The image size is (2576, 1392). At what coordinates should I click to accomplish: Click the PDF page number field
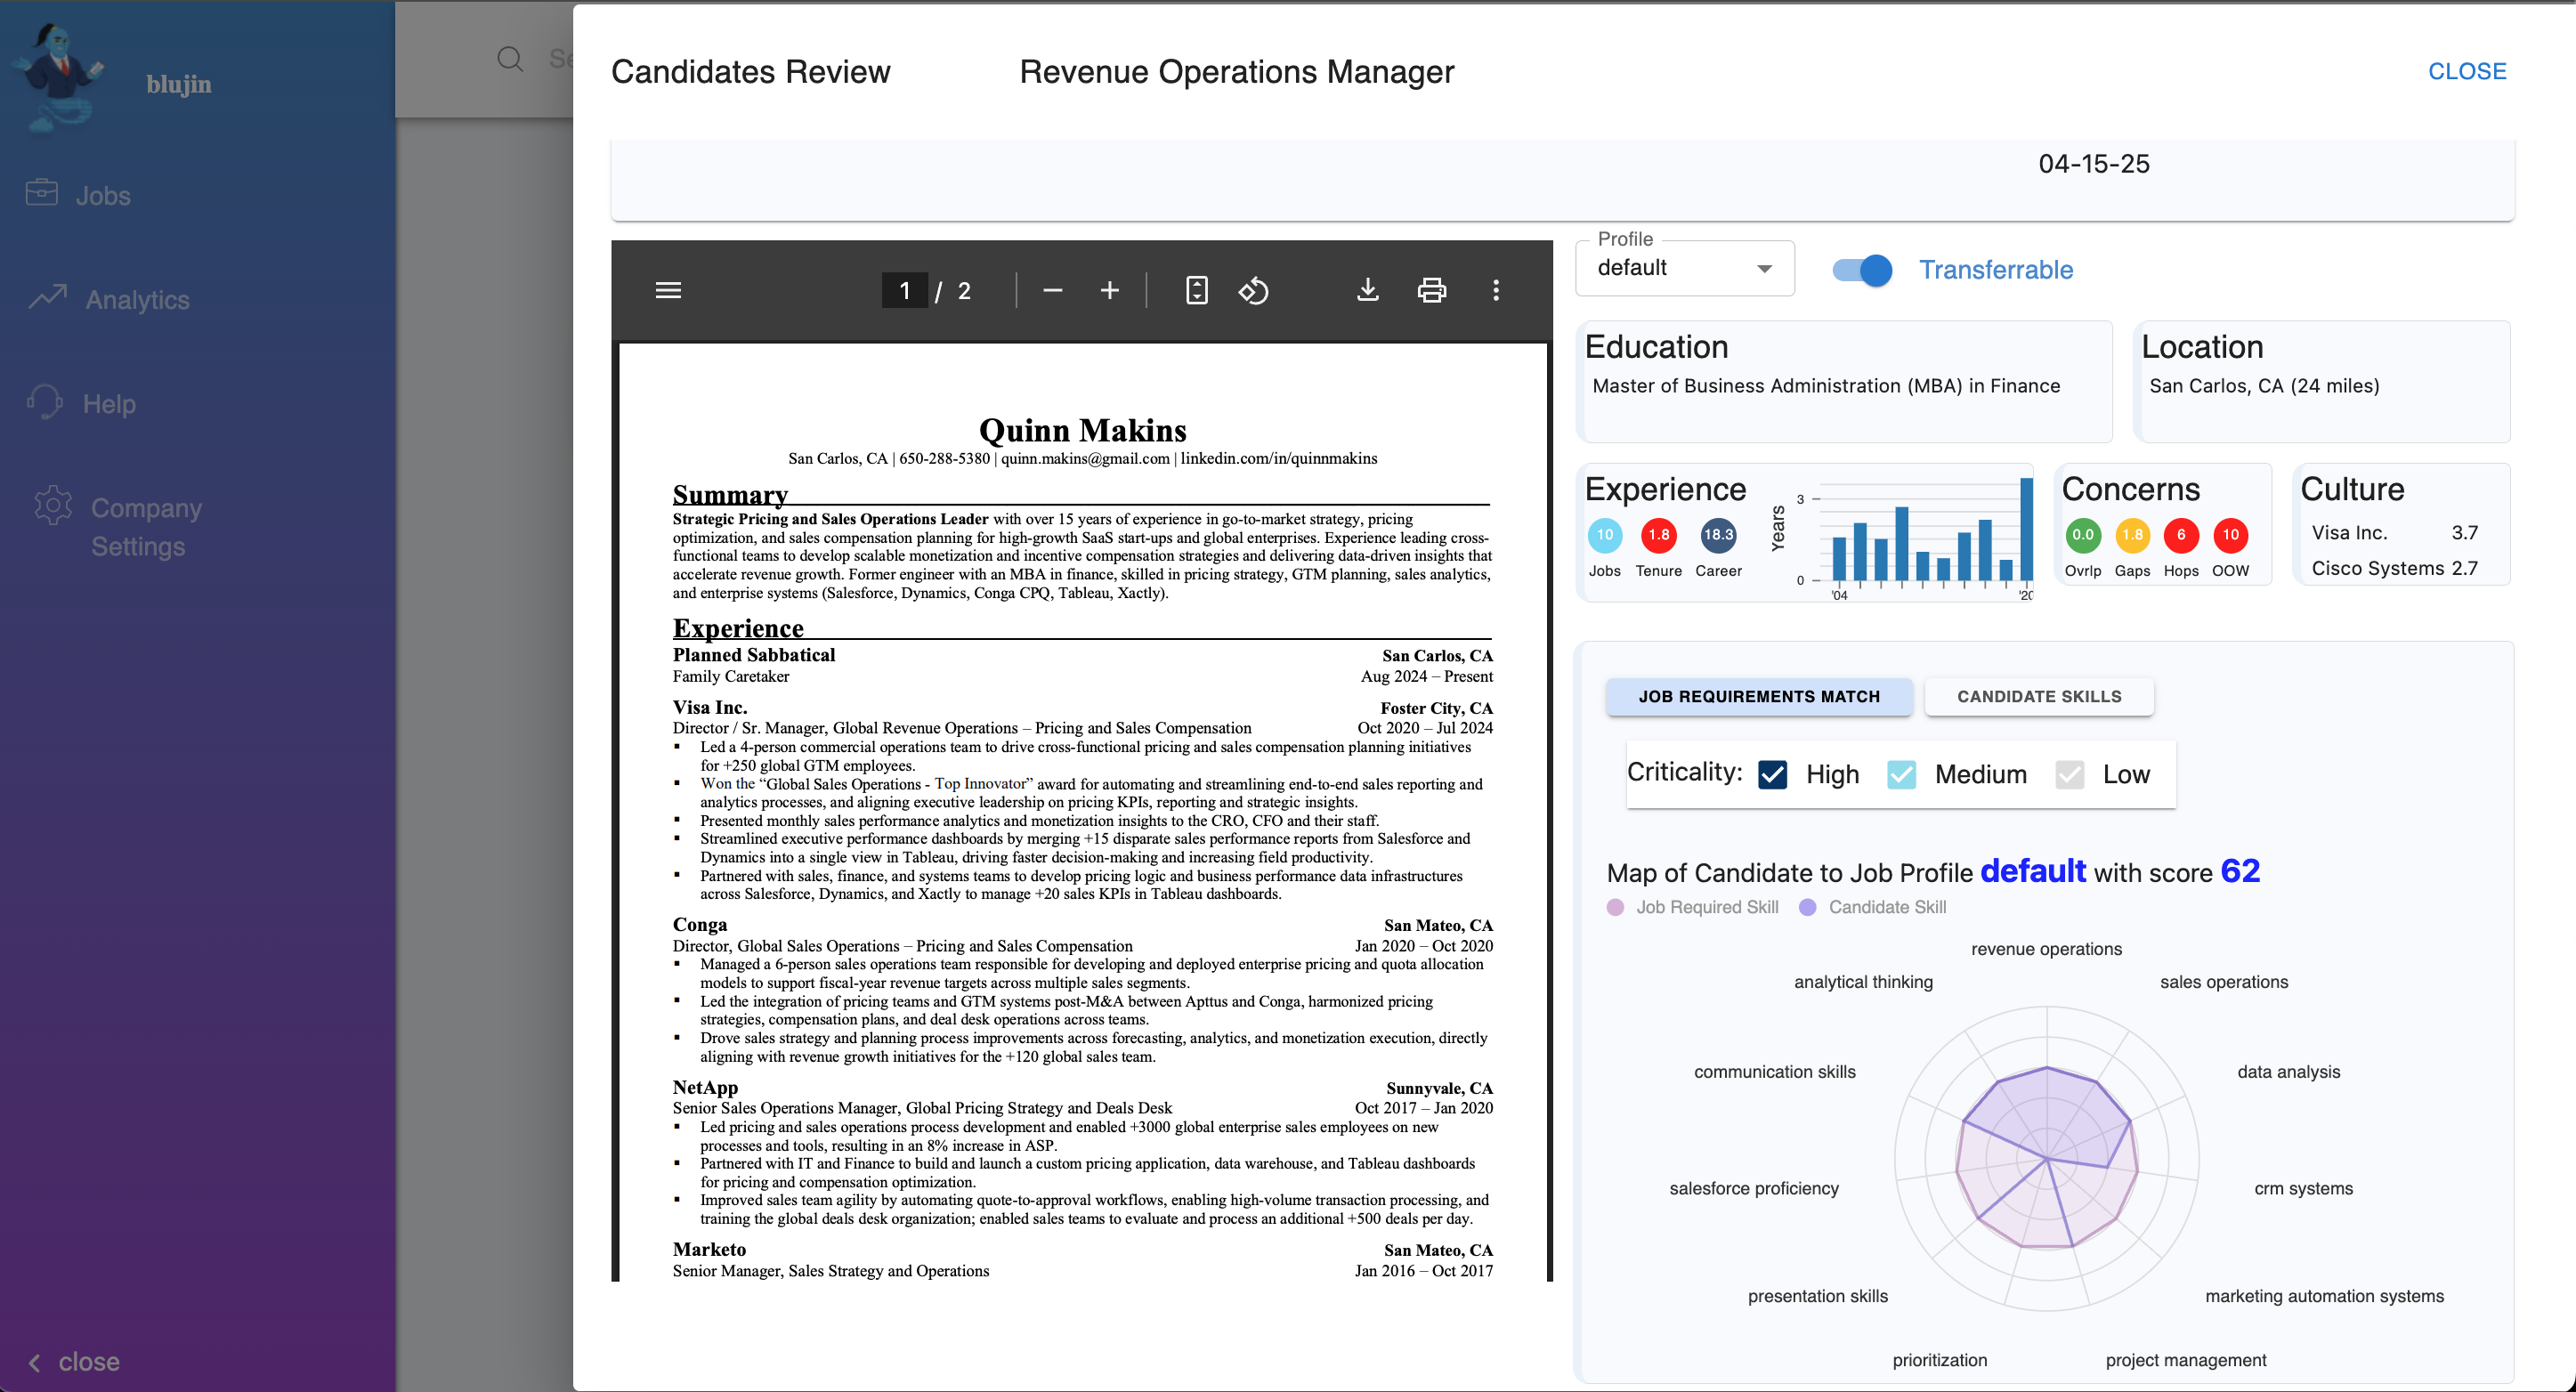(904, 290)
